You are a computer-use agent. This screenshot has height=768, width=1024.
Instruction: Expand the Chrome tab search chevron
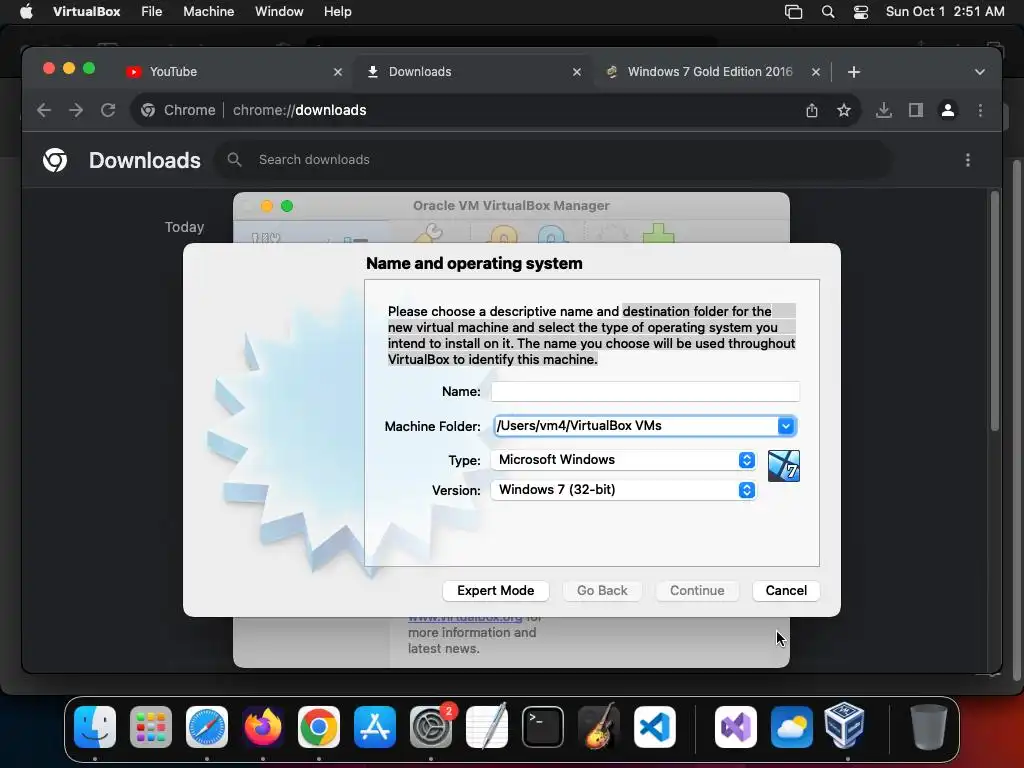click(980, 72)
